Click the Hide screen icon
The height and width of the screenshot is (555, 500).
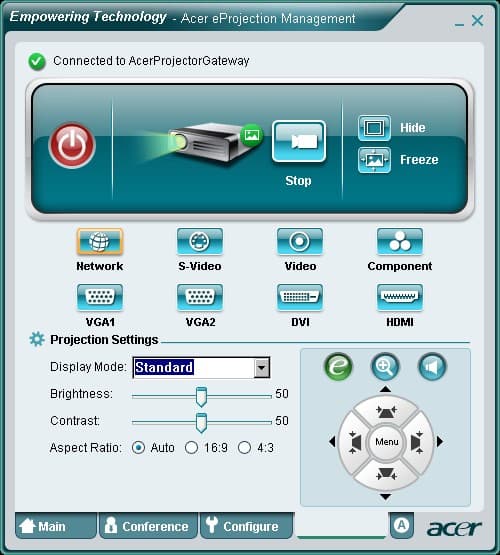pos(374,127)
